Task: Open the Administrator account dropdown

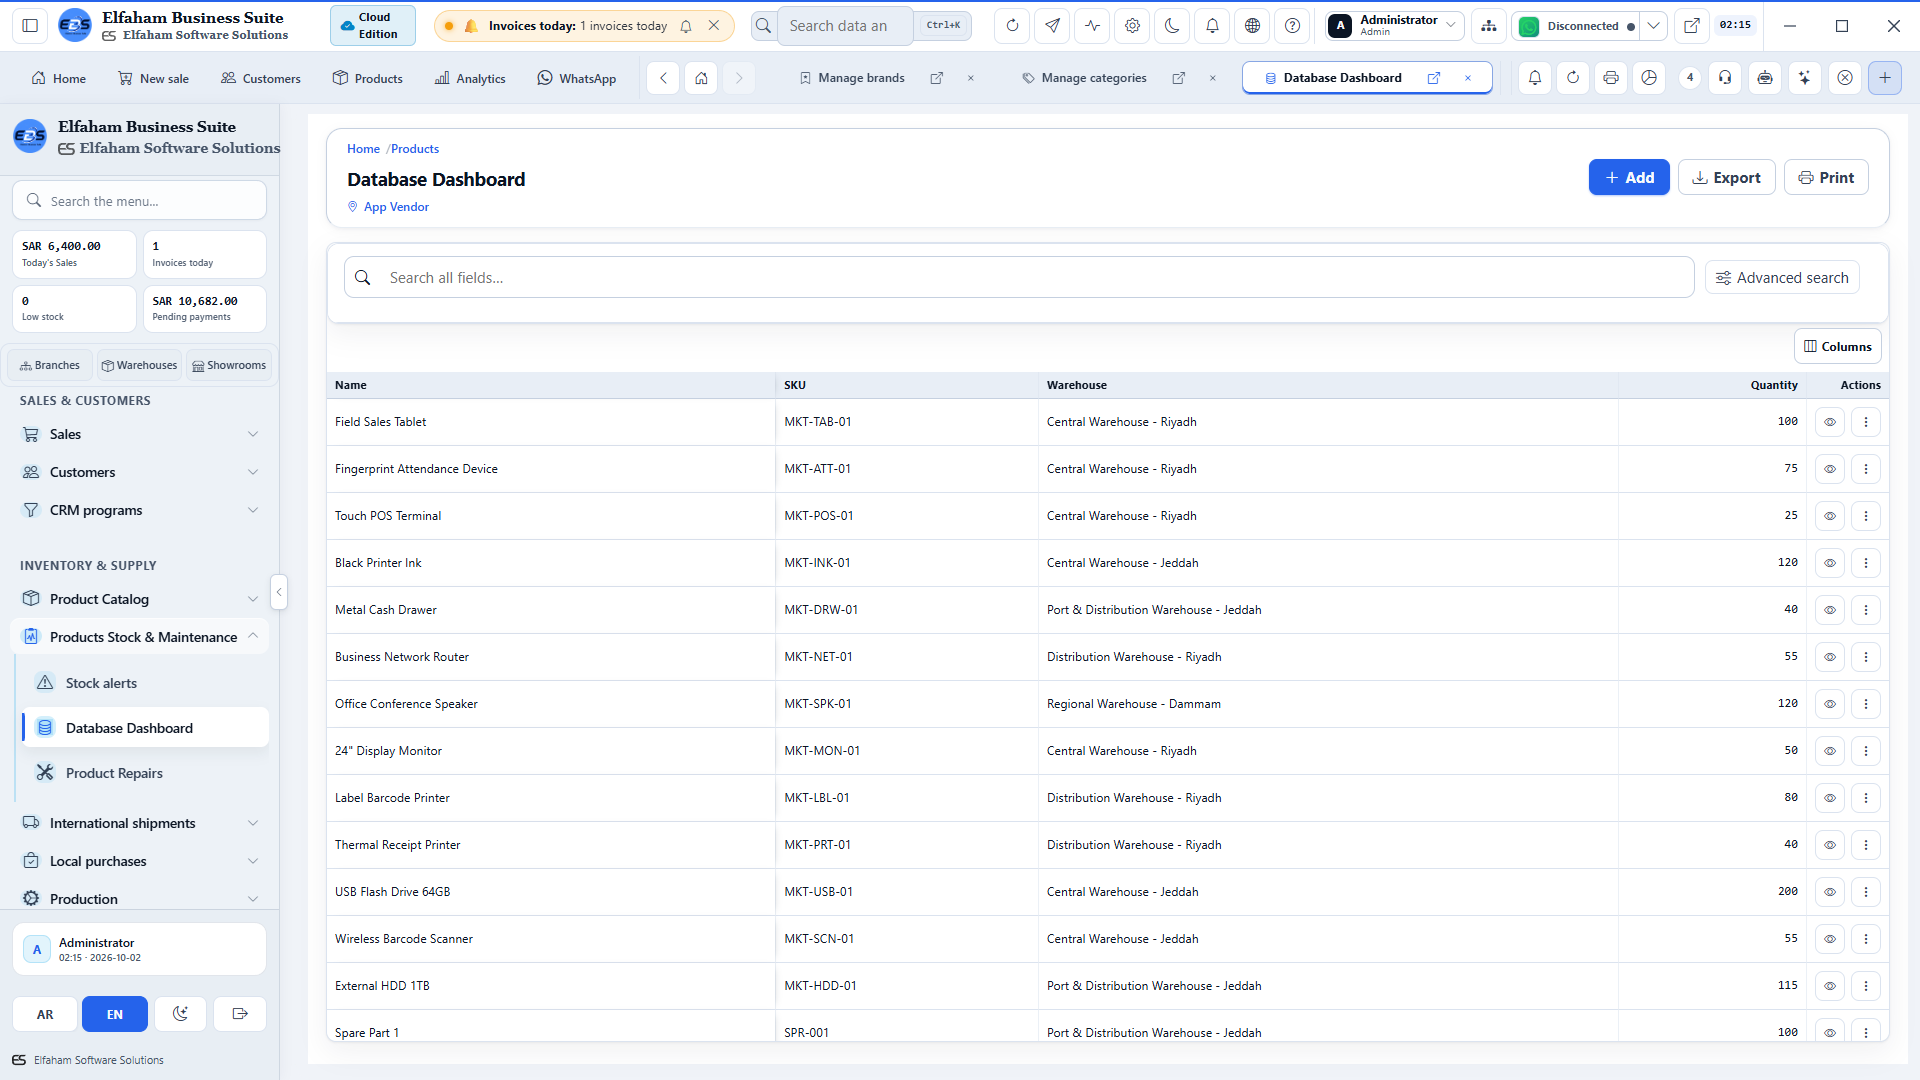Action: tap(1395, 26)
